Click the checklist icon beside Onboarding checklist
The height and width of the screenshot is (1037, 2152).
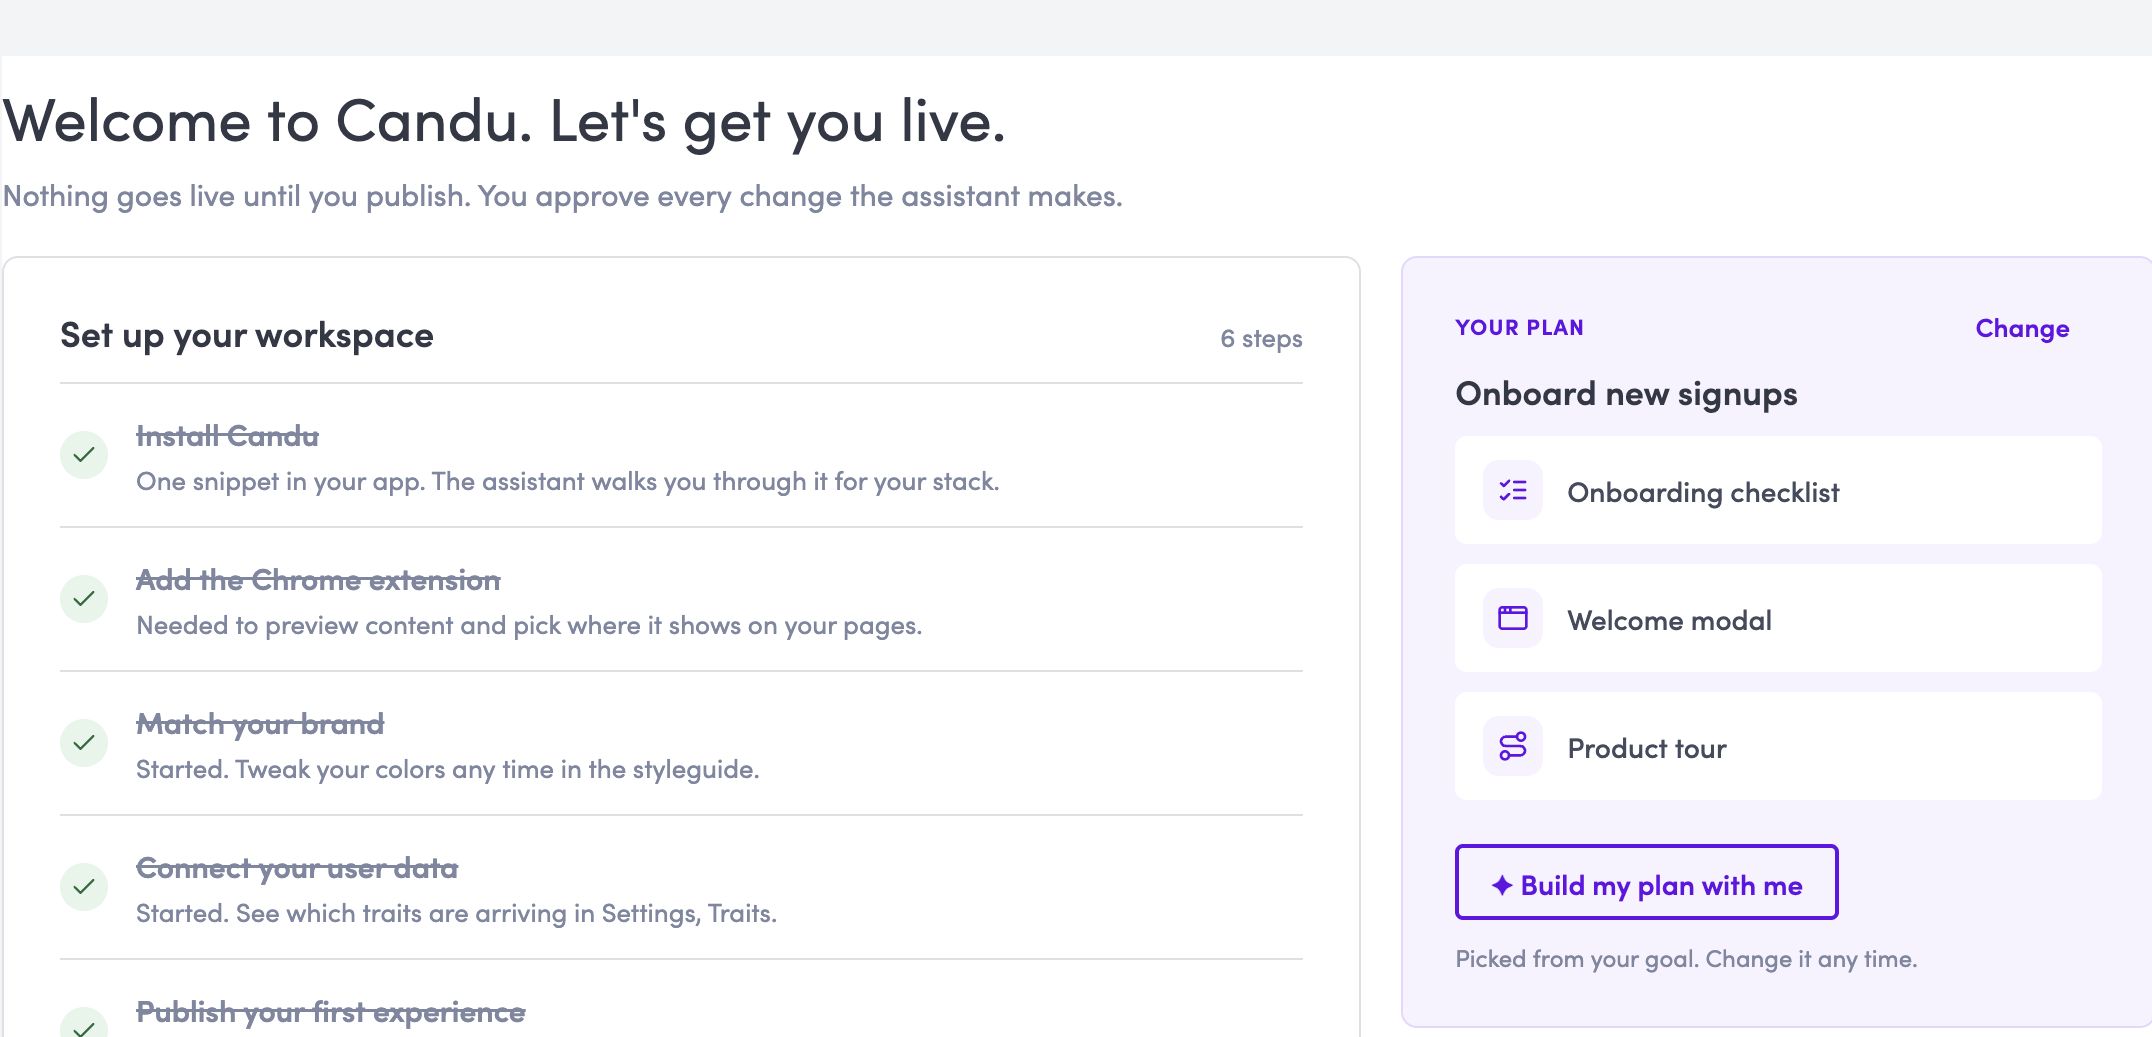[x=1512, y=490]
